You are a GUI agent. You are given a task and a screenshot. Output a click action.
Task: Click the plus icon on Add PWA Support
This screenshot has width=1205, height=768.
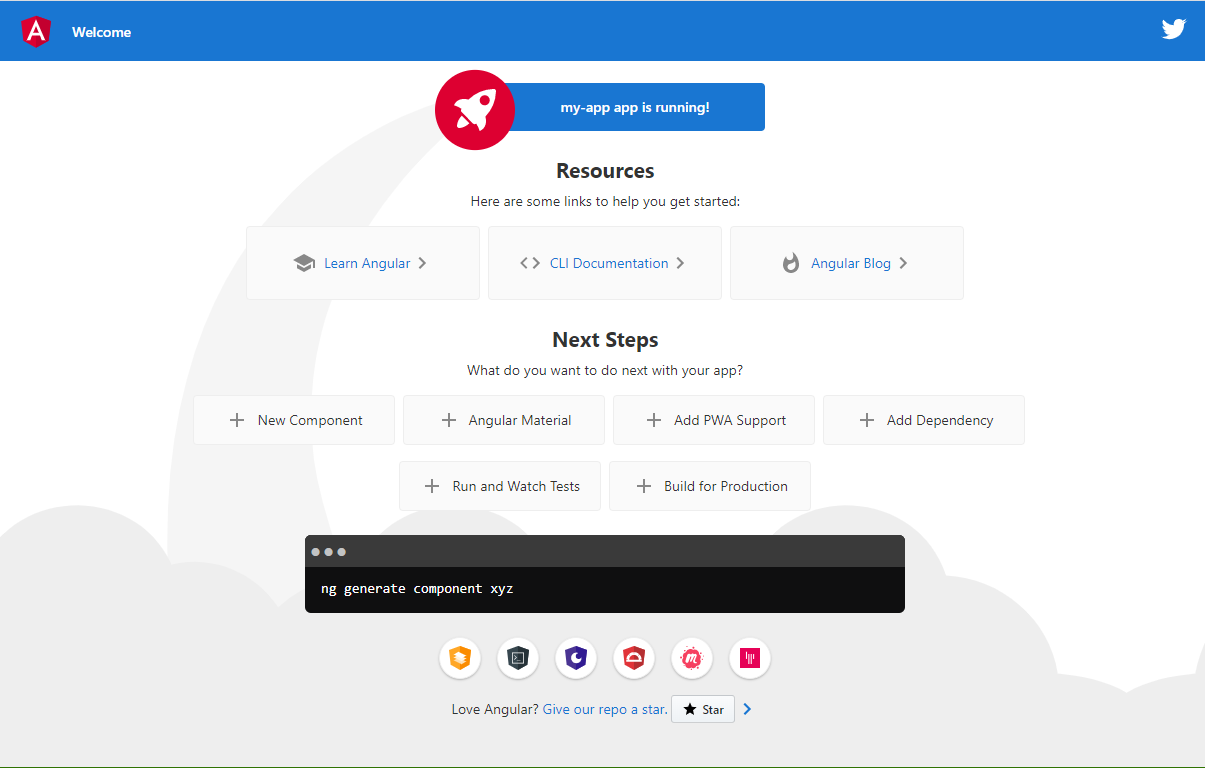pyautogui.click(x=654, y=420)
